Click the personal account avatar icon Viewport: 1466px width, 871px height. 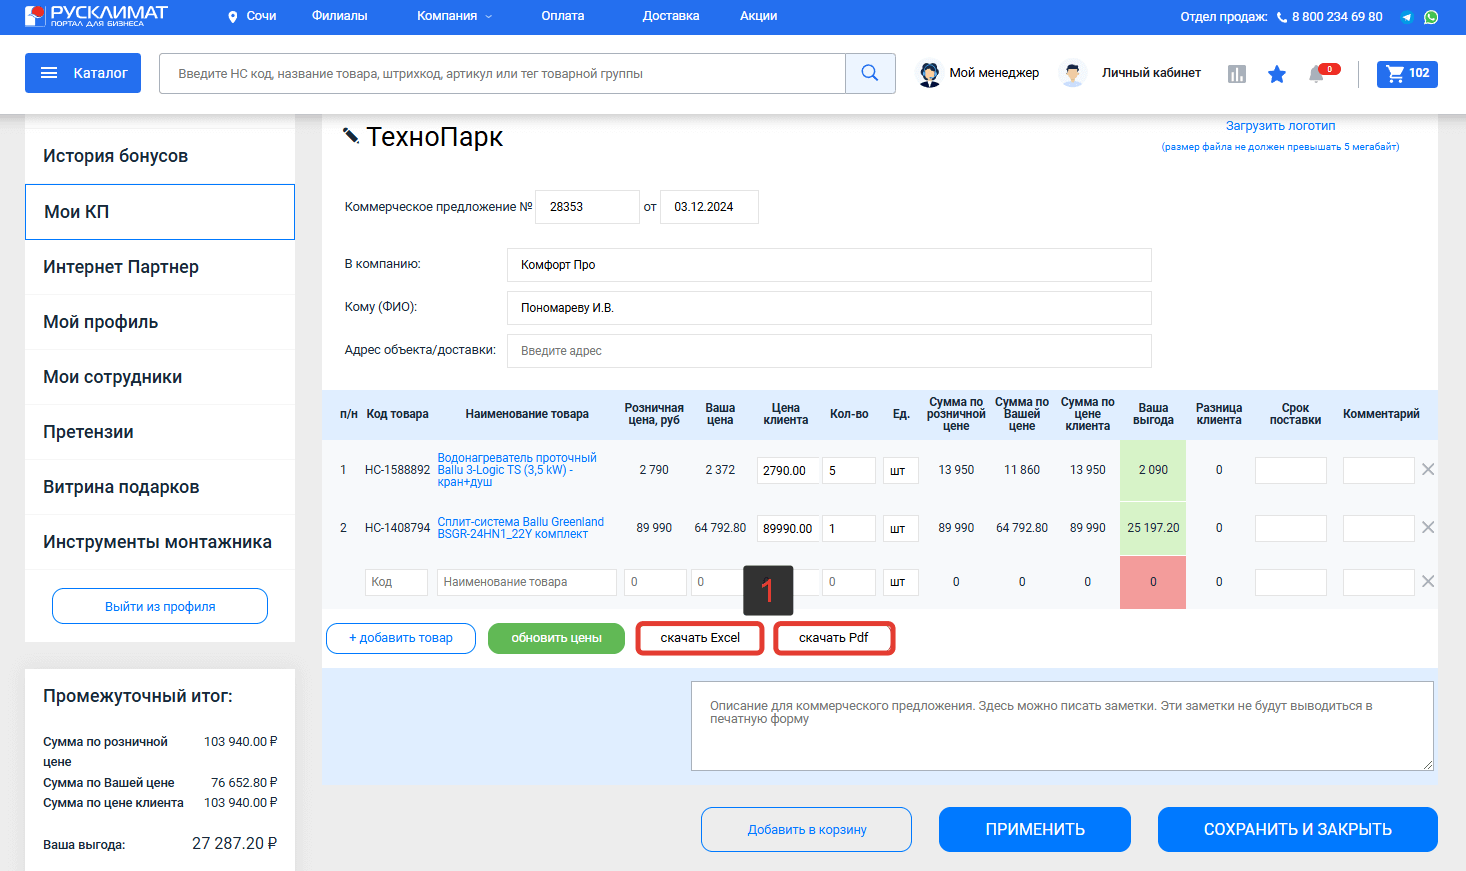[x=1073, y=74]
